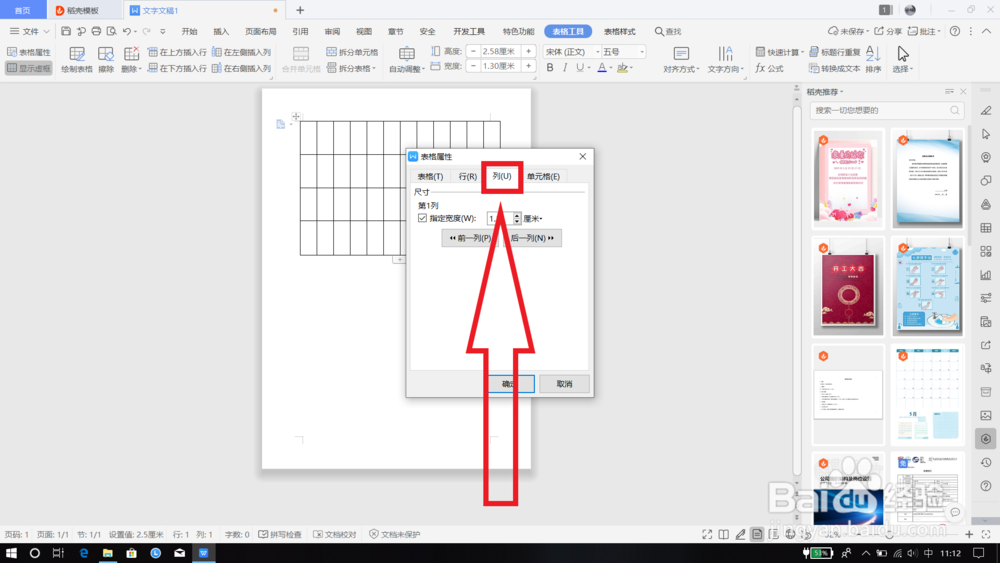This screenshot has height=563, width=1000.
Task: Toggle Bold formatting
Action: click(550, 68)
